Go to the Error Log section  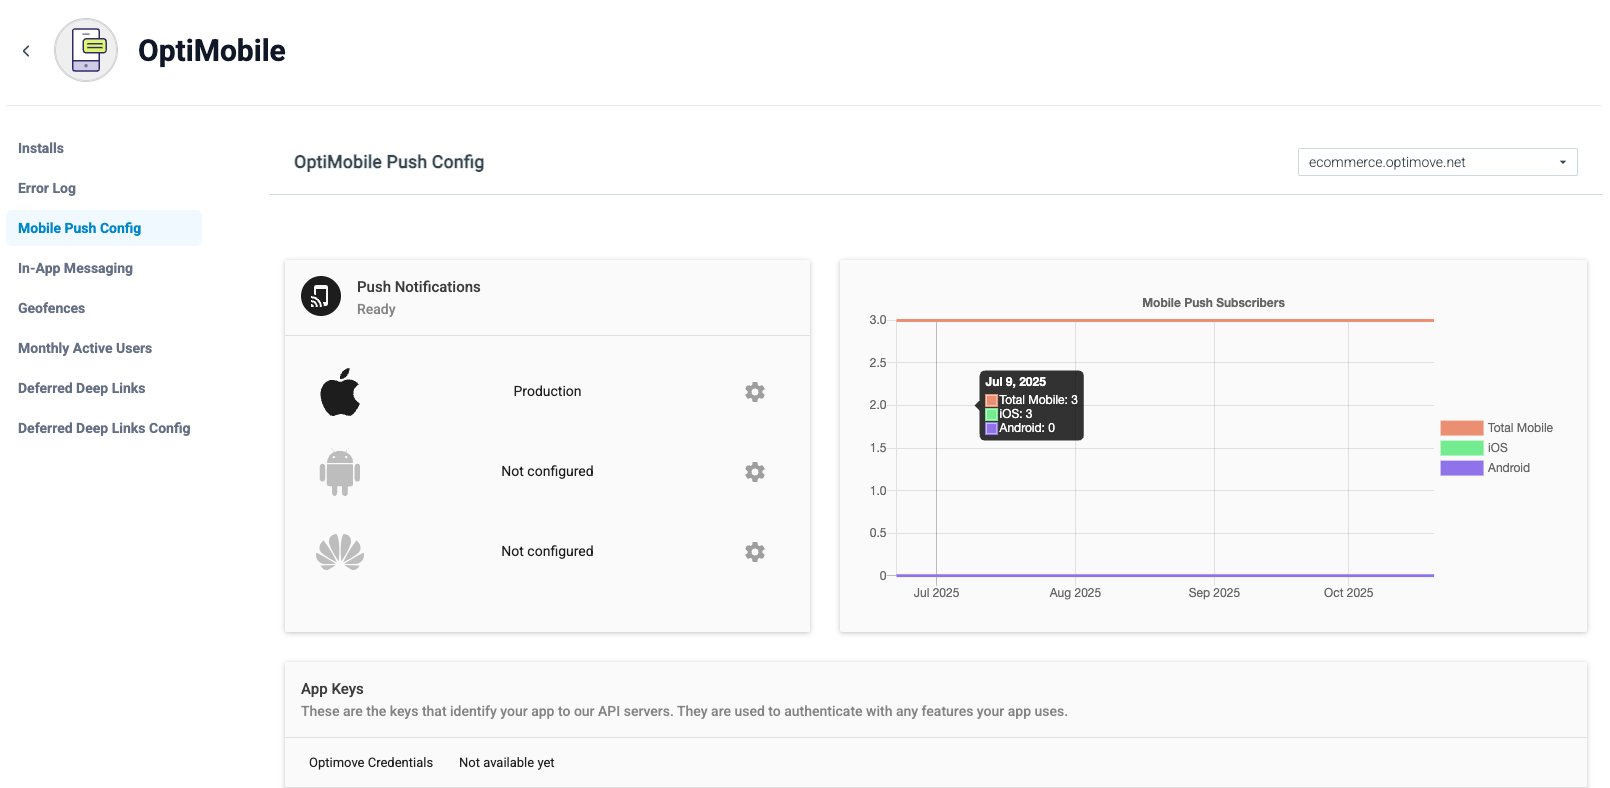(47, 188)
